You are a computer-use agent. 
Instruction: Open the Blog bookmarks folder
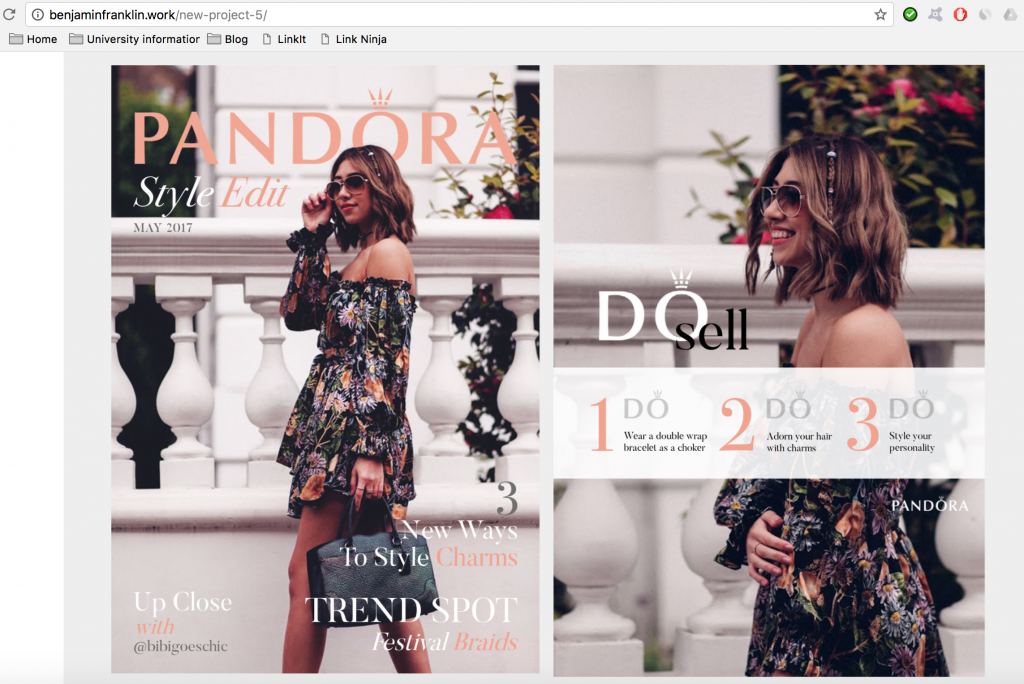pos(228,39)
